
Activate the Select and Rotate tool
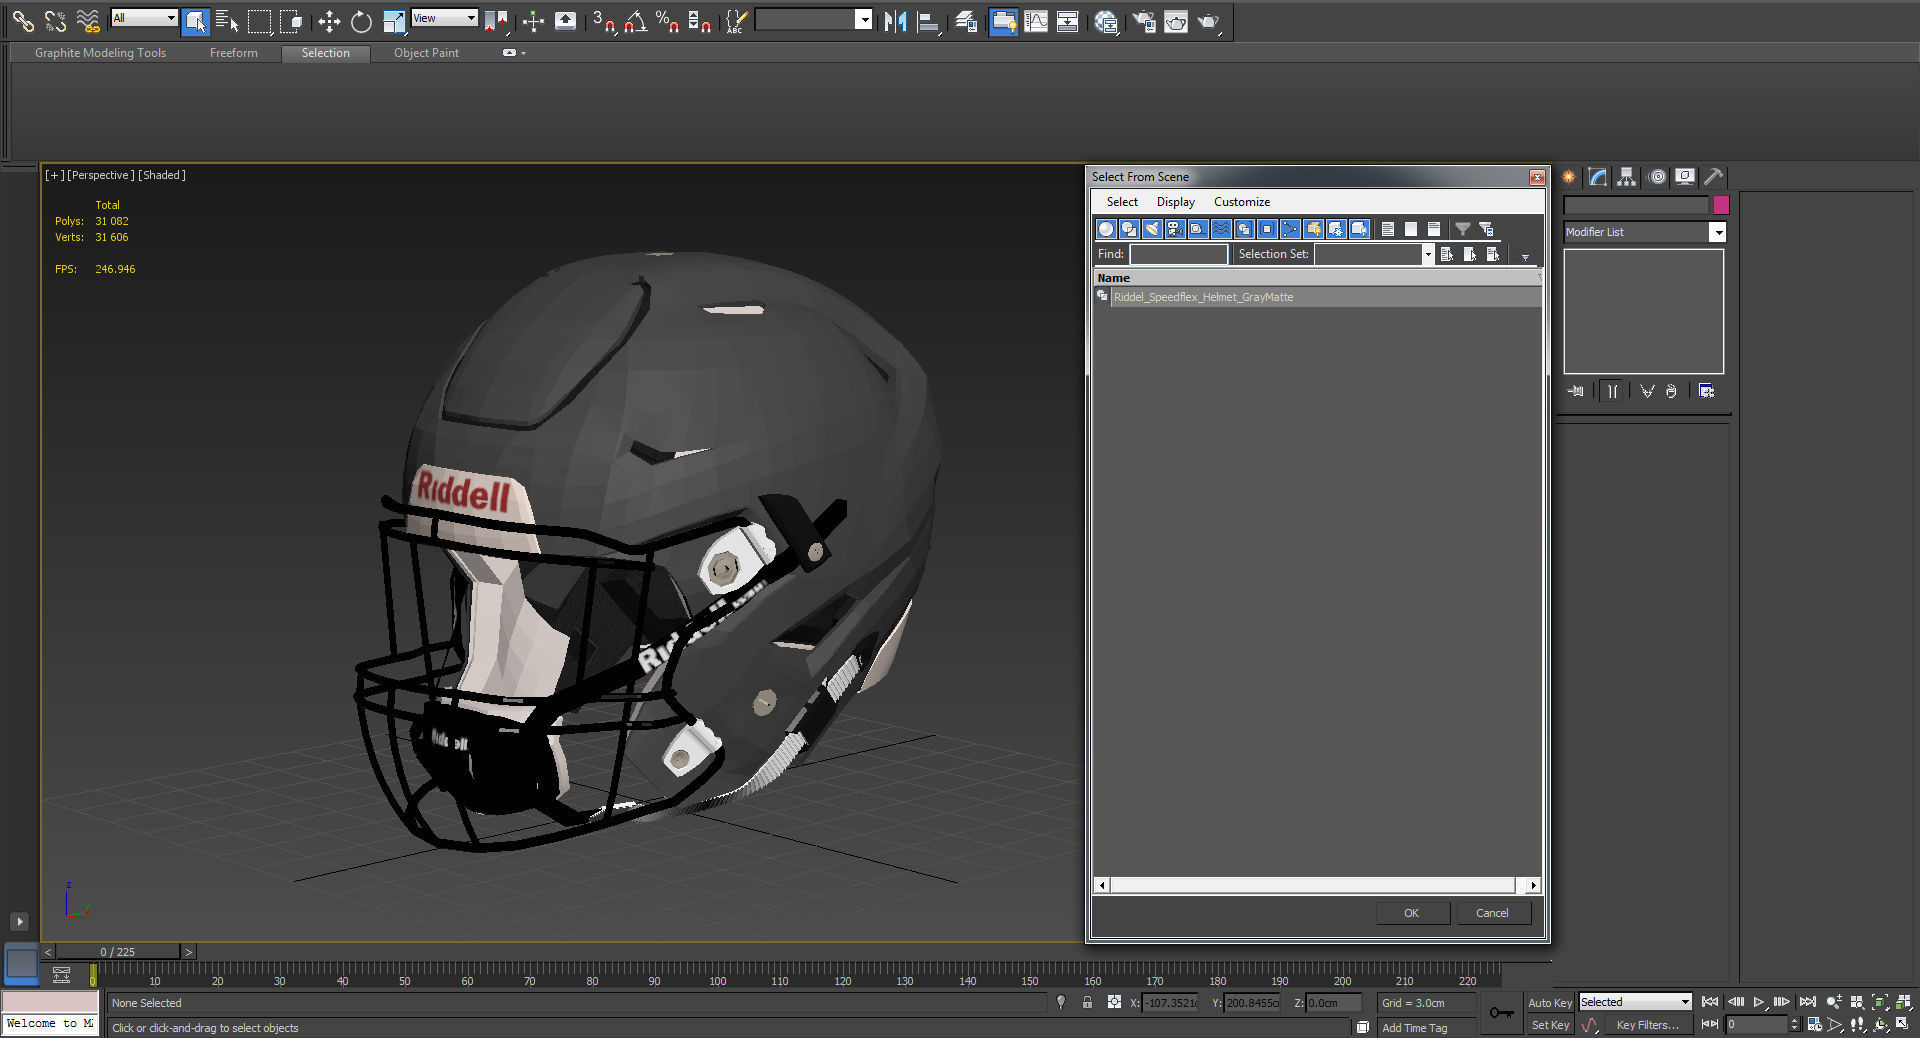coord(361,21)
